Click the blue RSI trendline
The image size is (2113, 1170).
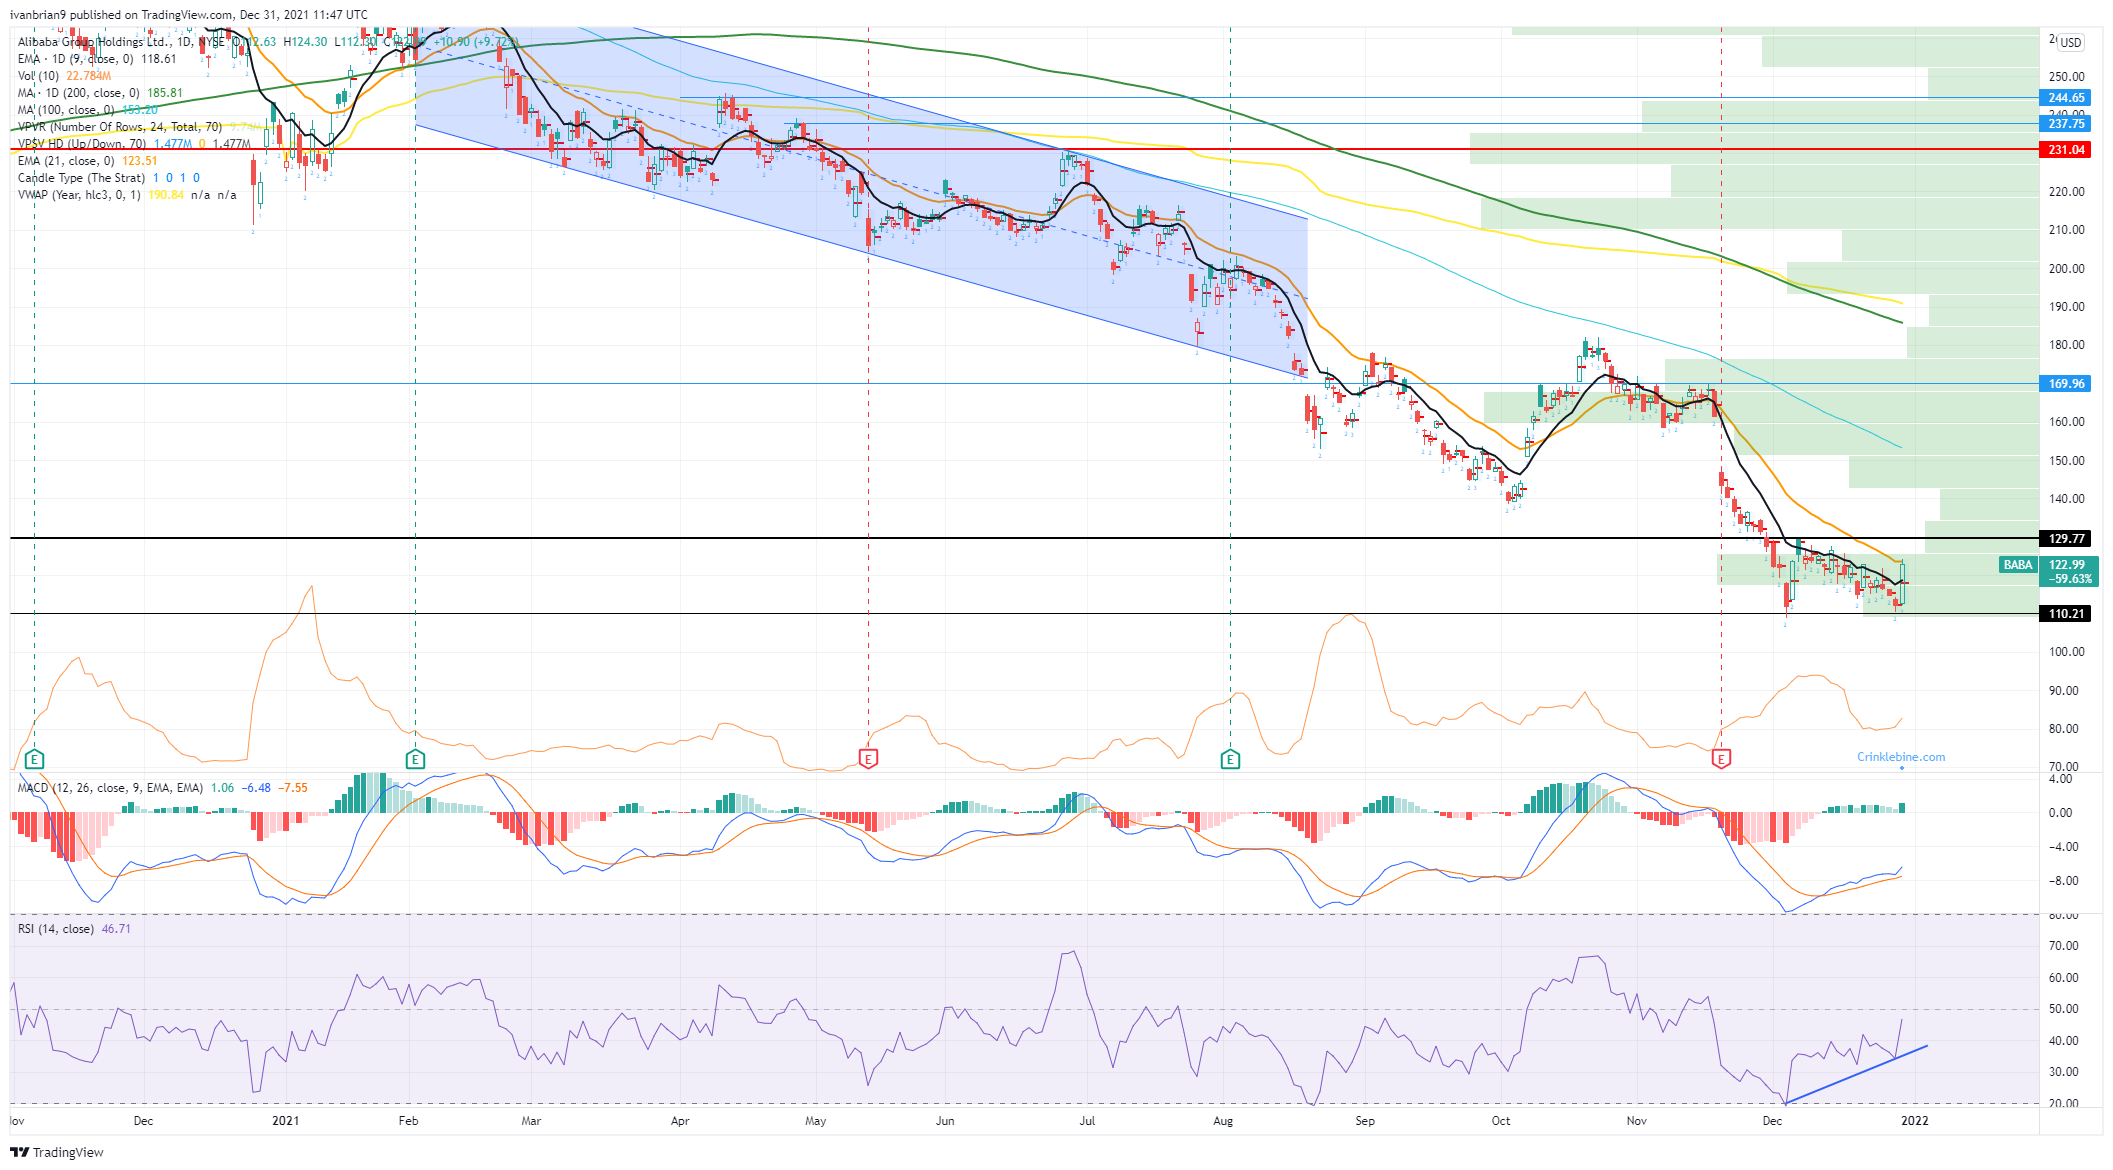tap(1856, 1075)
